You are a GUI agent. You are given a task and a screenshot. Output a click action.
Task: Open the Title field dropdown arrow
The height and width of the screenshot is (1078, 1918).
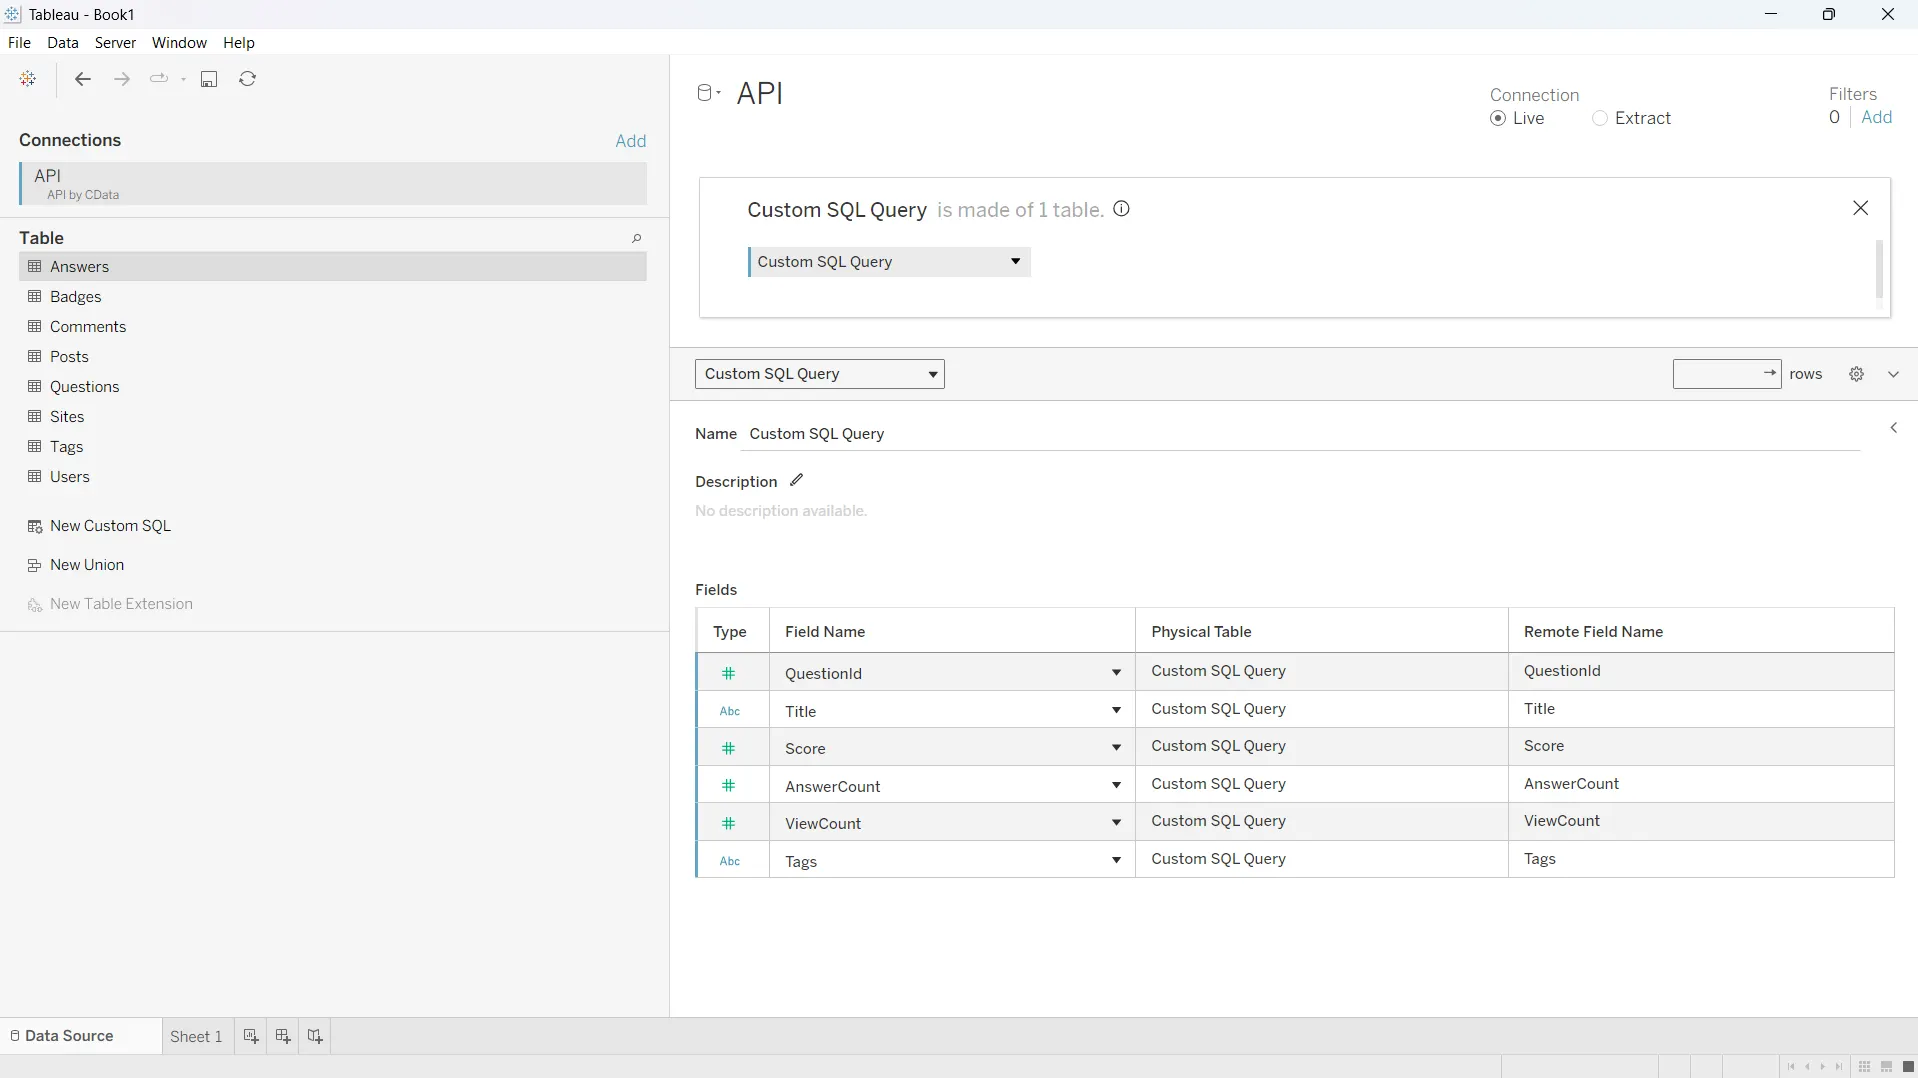(1116, 711)
